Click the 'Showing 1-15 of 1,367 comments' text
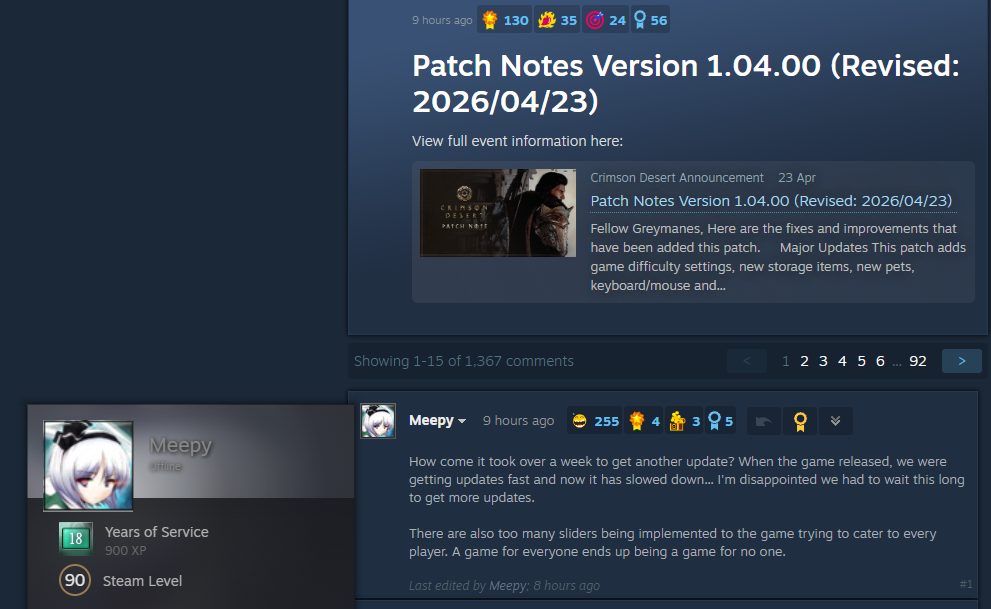This screenshot has width=991, height=609. tap(464, 361)
